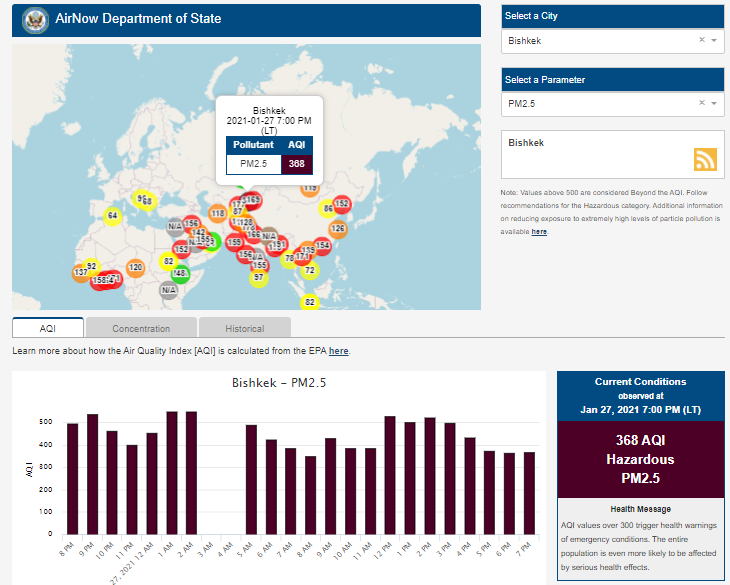The image size is (730, 585).
Task: Open the Bishkek RSS feed icon
Action: (x=706, y=160)
